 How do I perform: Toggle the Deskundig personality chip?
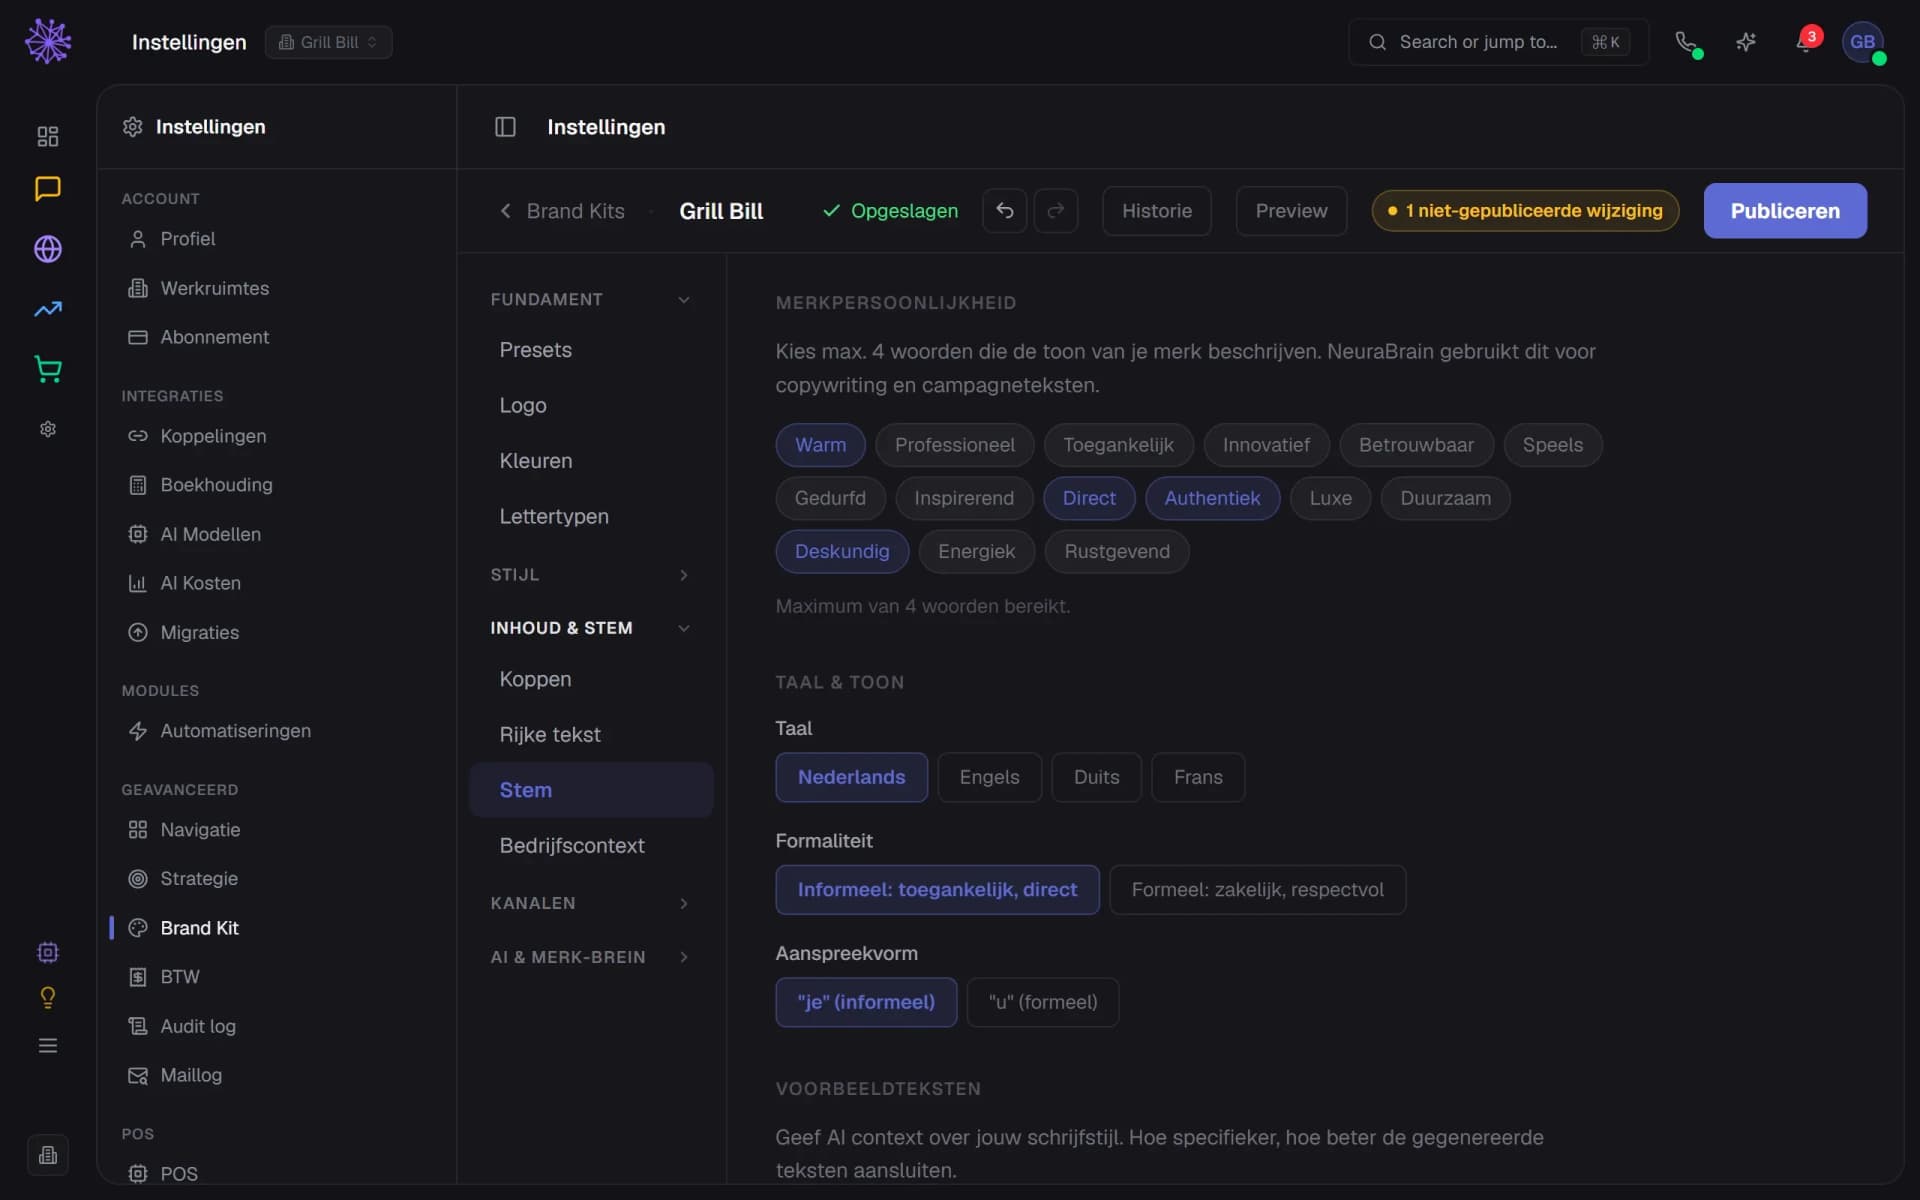coord(842,551)
